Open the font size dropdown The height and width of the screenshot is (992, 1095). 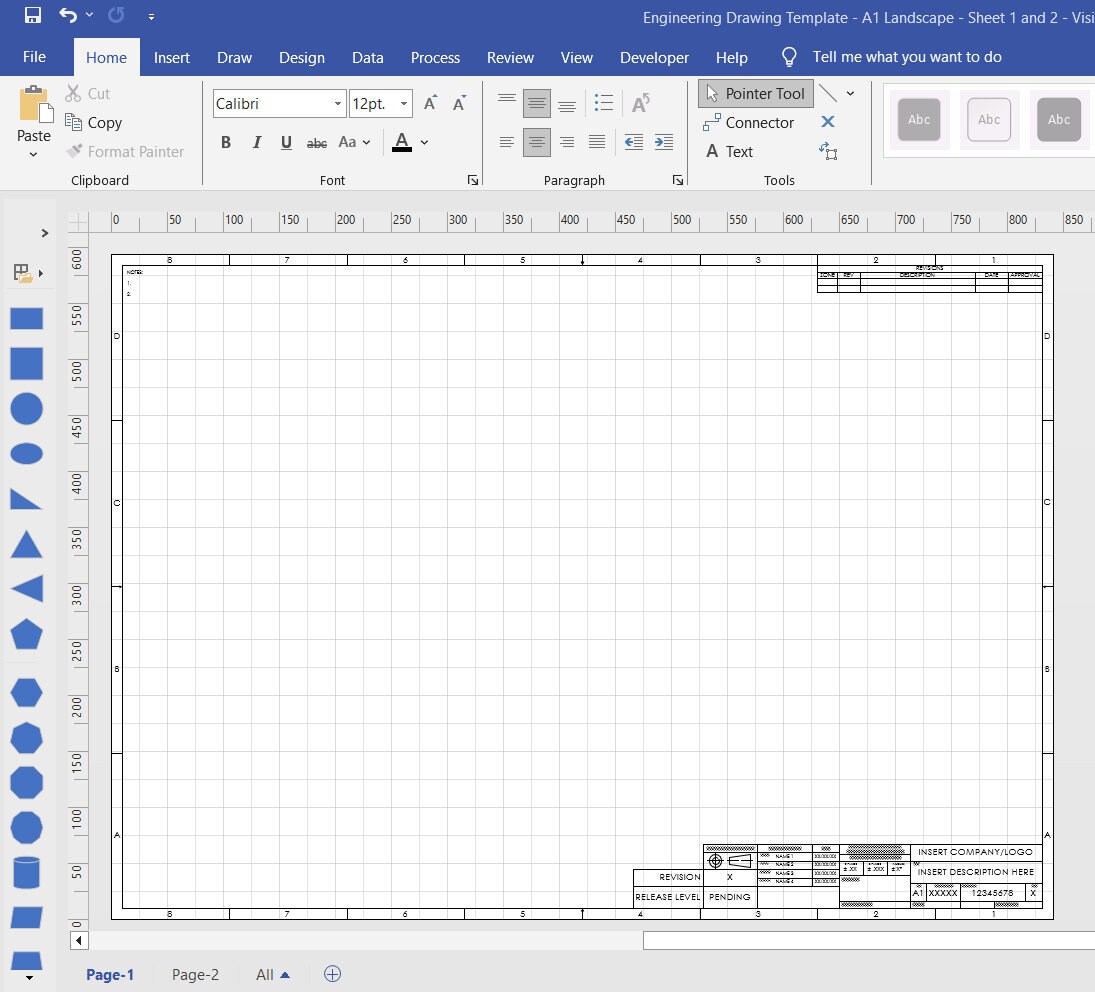pyautogui.click(x=404, y=103)
